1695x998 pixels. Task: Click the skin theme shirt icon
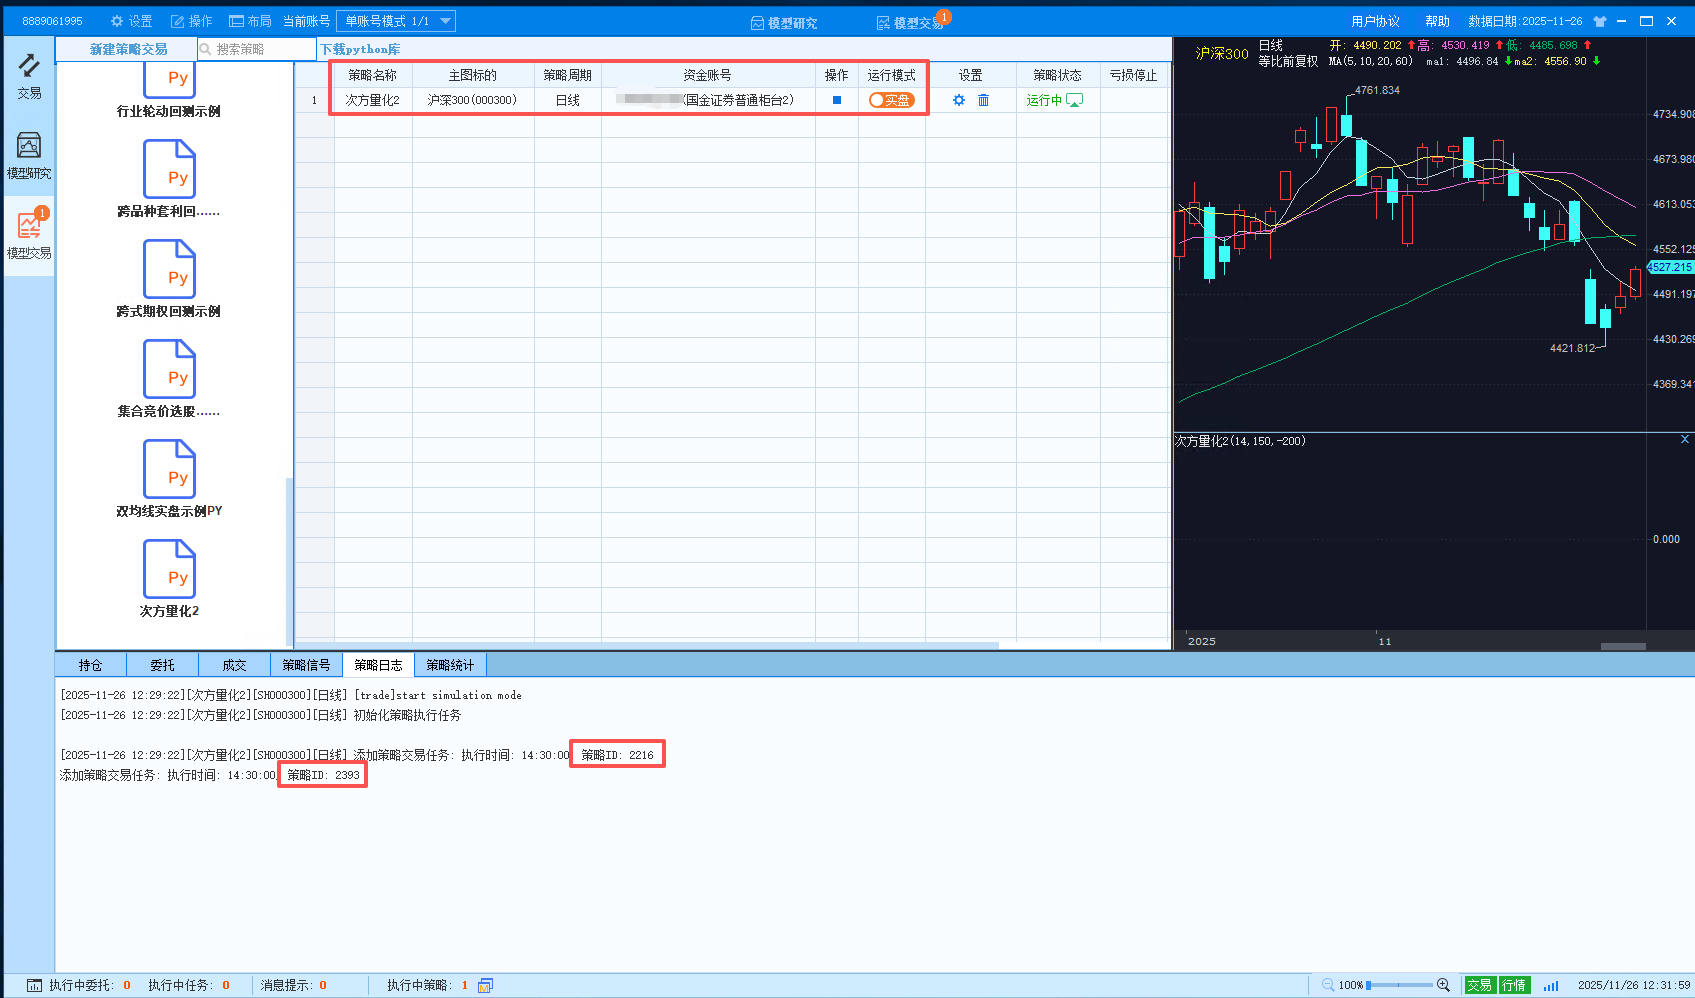pos(1600,21)
